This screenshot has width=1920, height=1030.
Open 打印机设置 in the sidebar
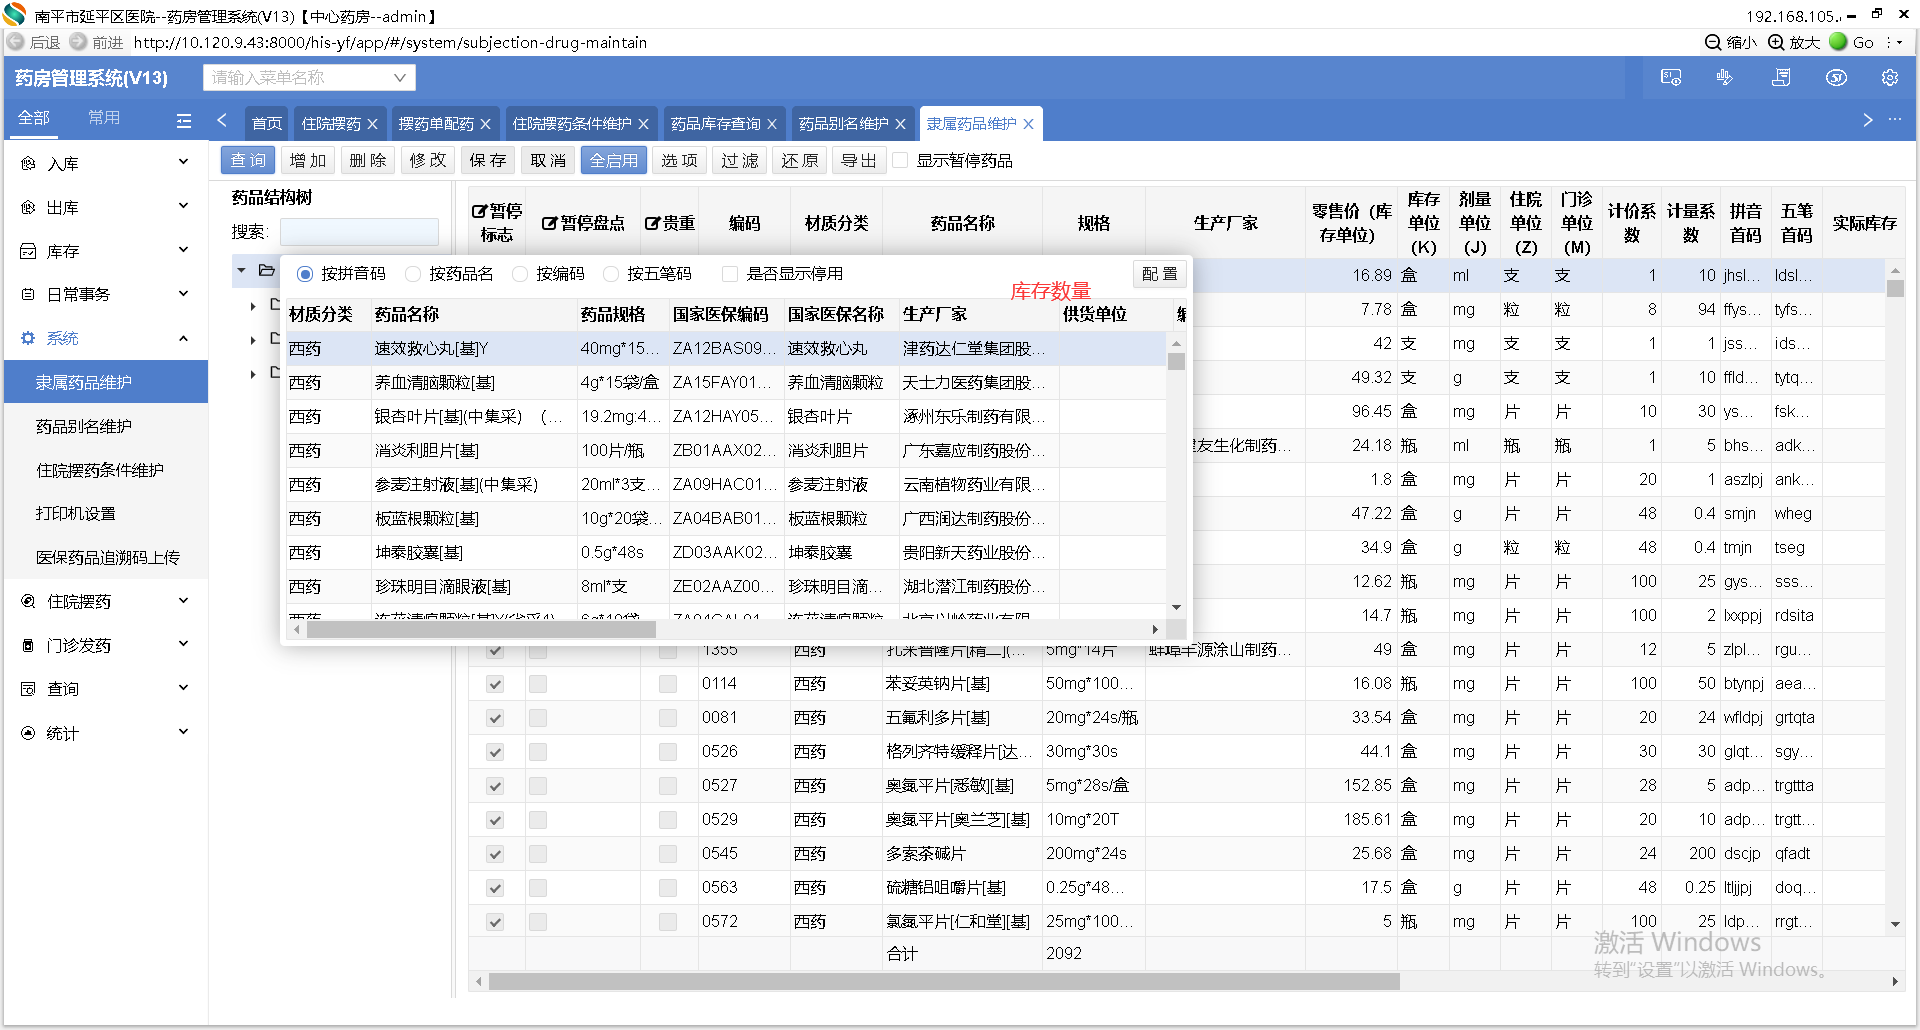coord(76,514)
